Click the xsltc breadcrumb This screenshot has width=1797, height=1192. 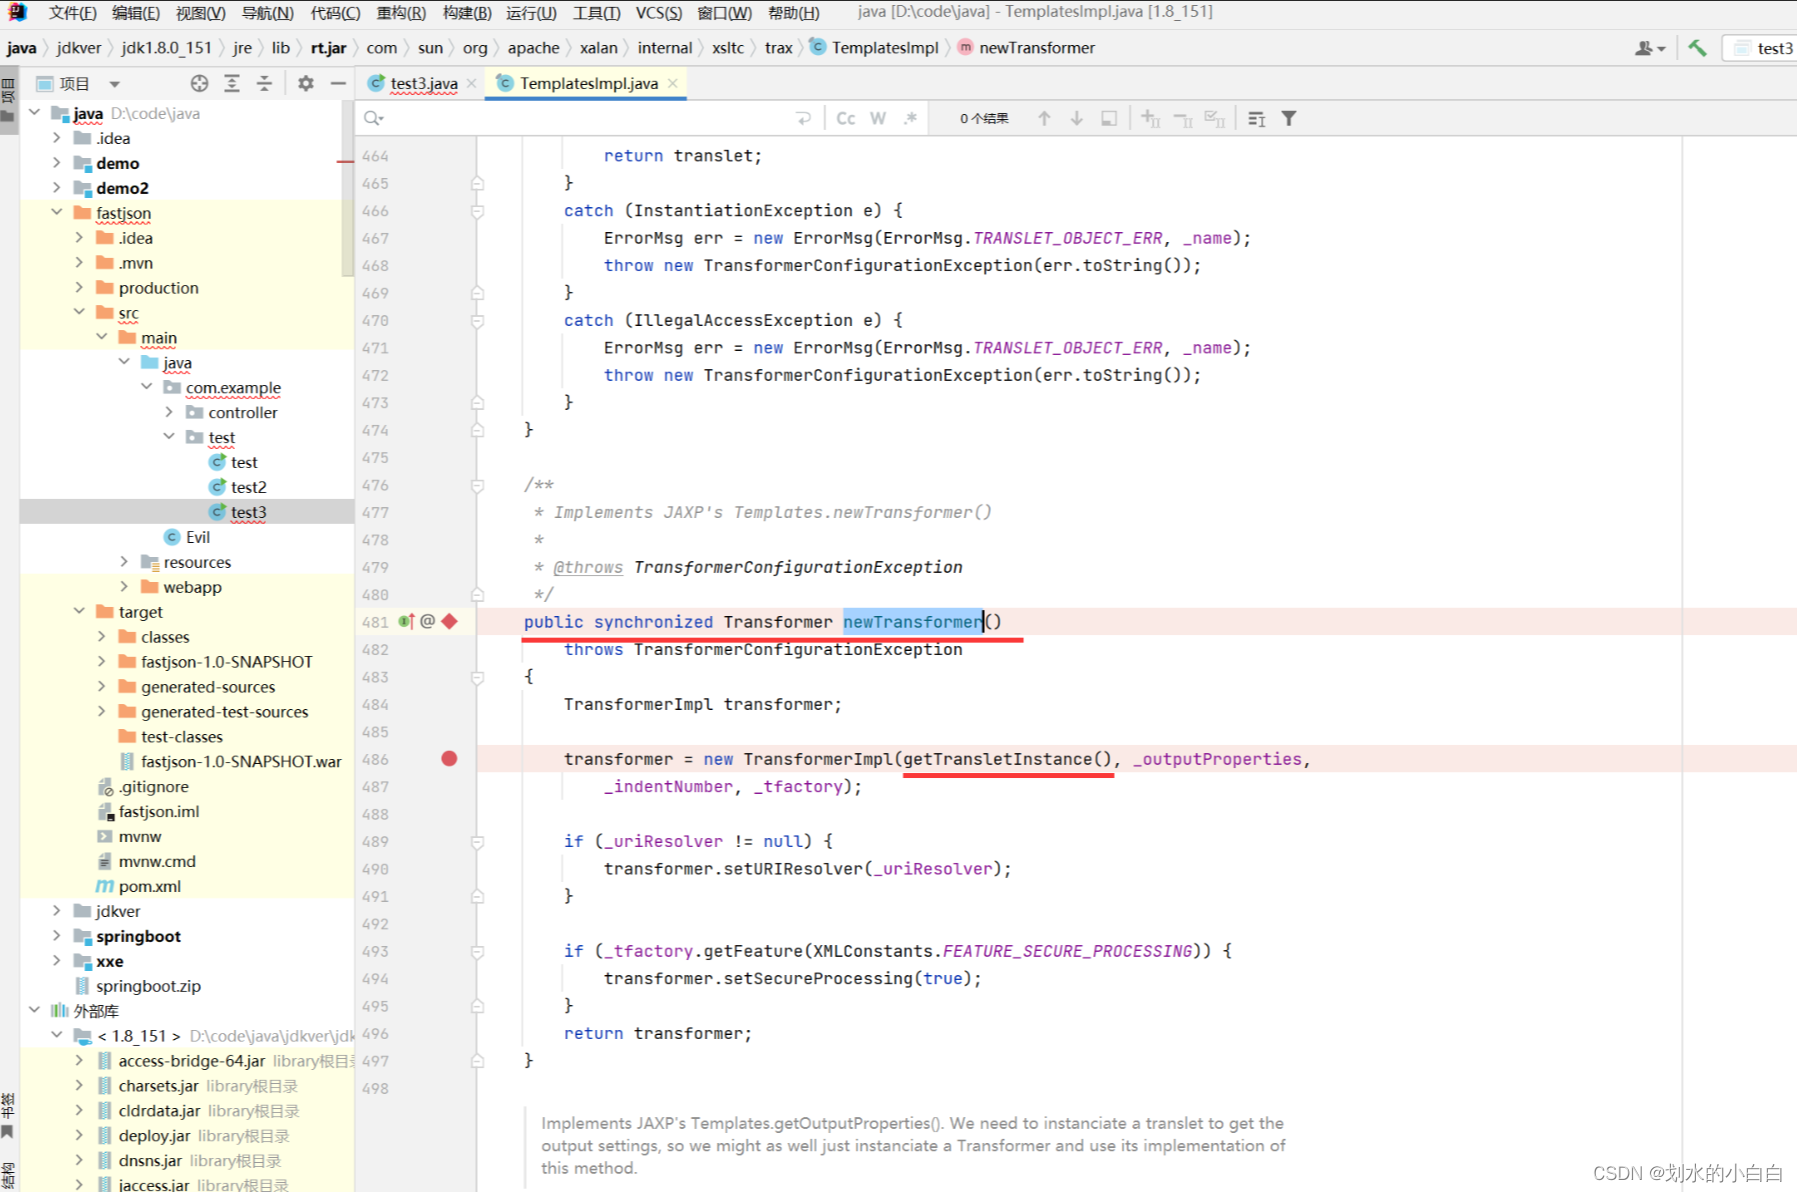[x=728, y=48]
